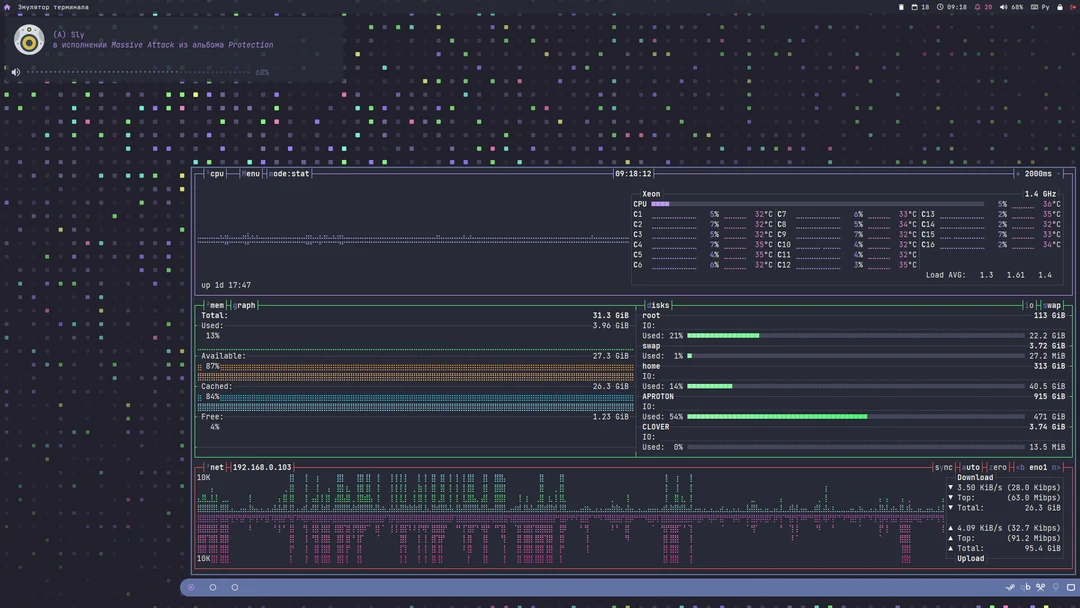Viewport: 1080px width, 608px height.
Task: Click the lock icon in the status bar
Action: pyautogui.click(x=1060, y=5)
